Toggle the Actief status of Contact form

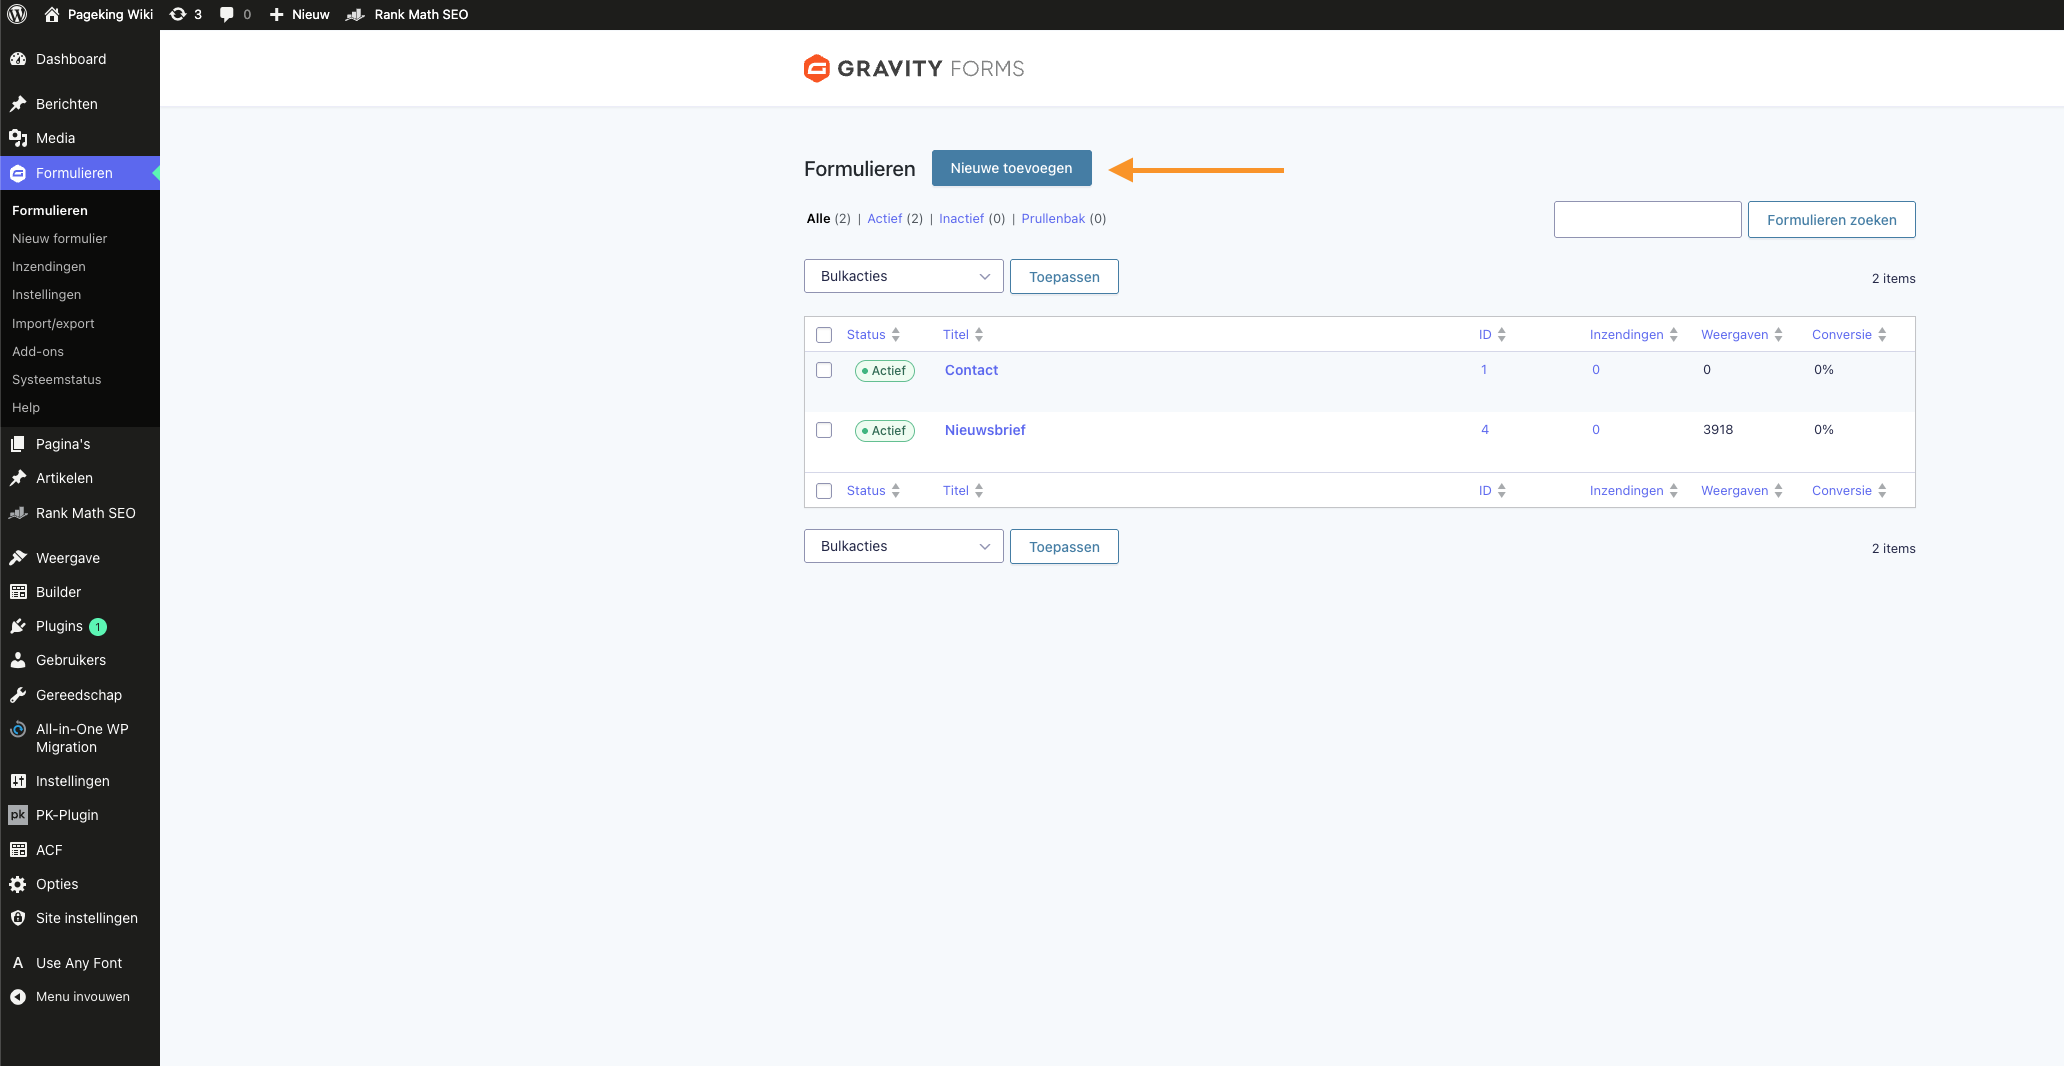point(885,371)
